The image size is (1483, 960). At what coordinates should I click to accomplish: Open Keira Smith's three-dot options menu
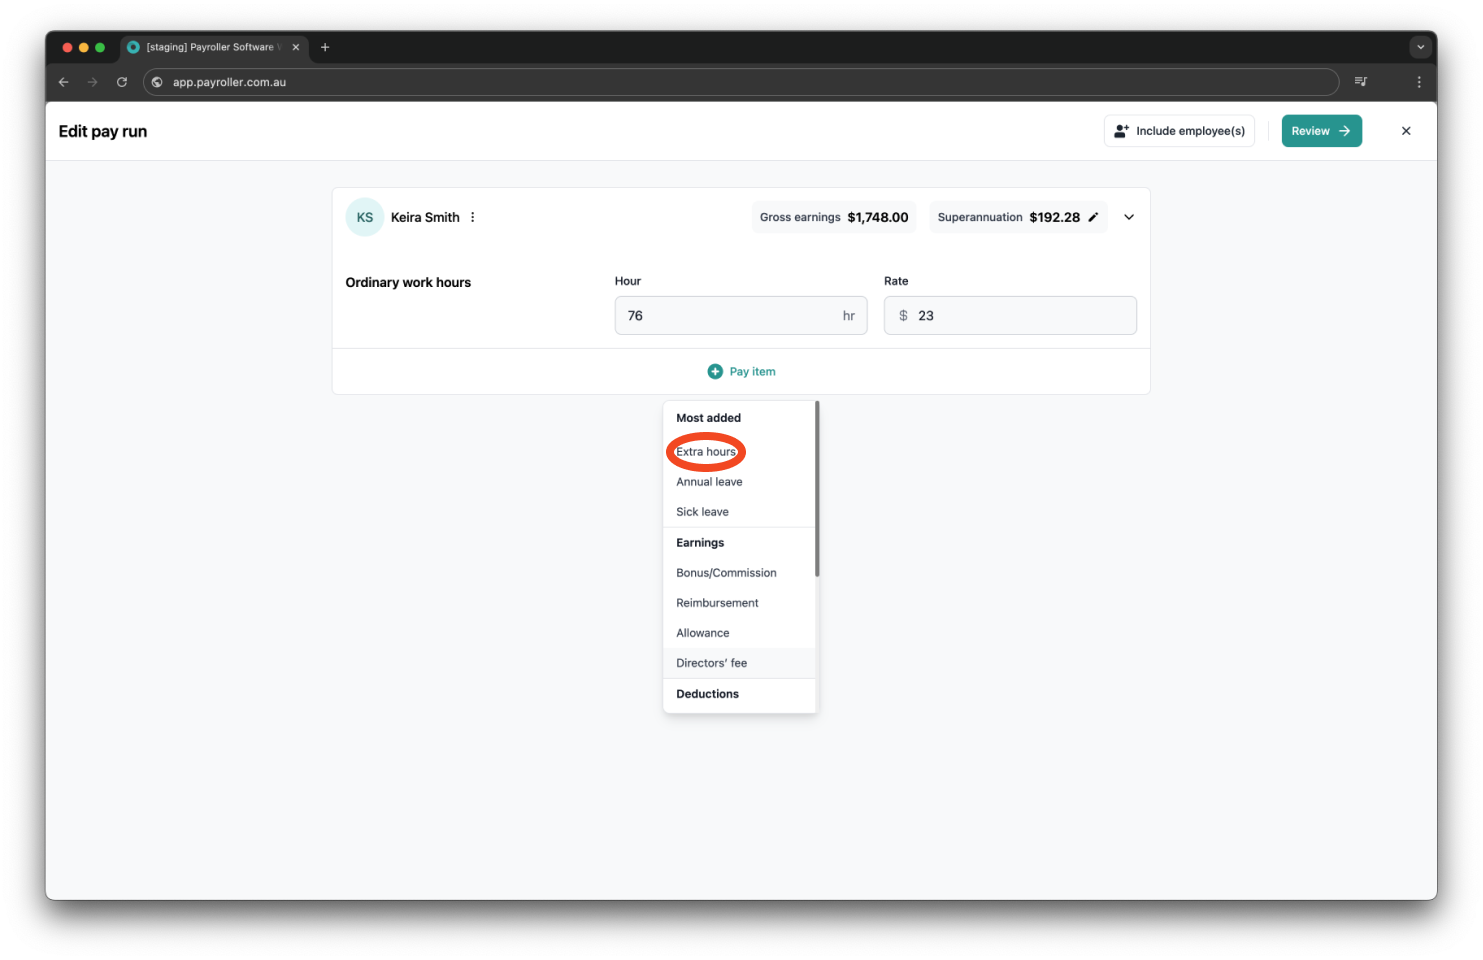click(x=473, y=217)
